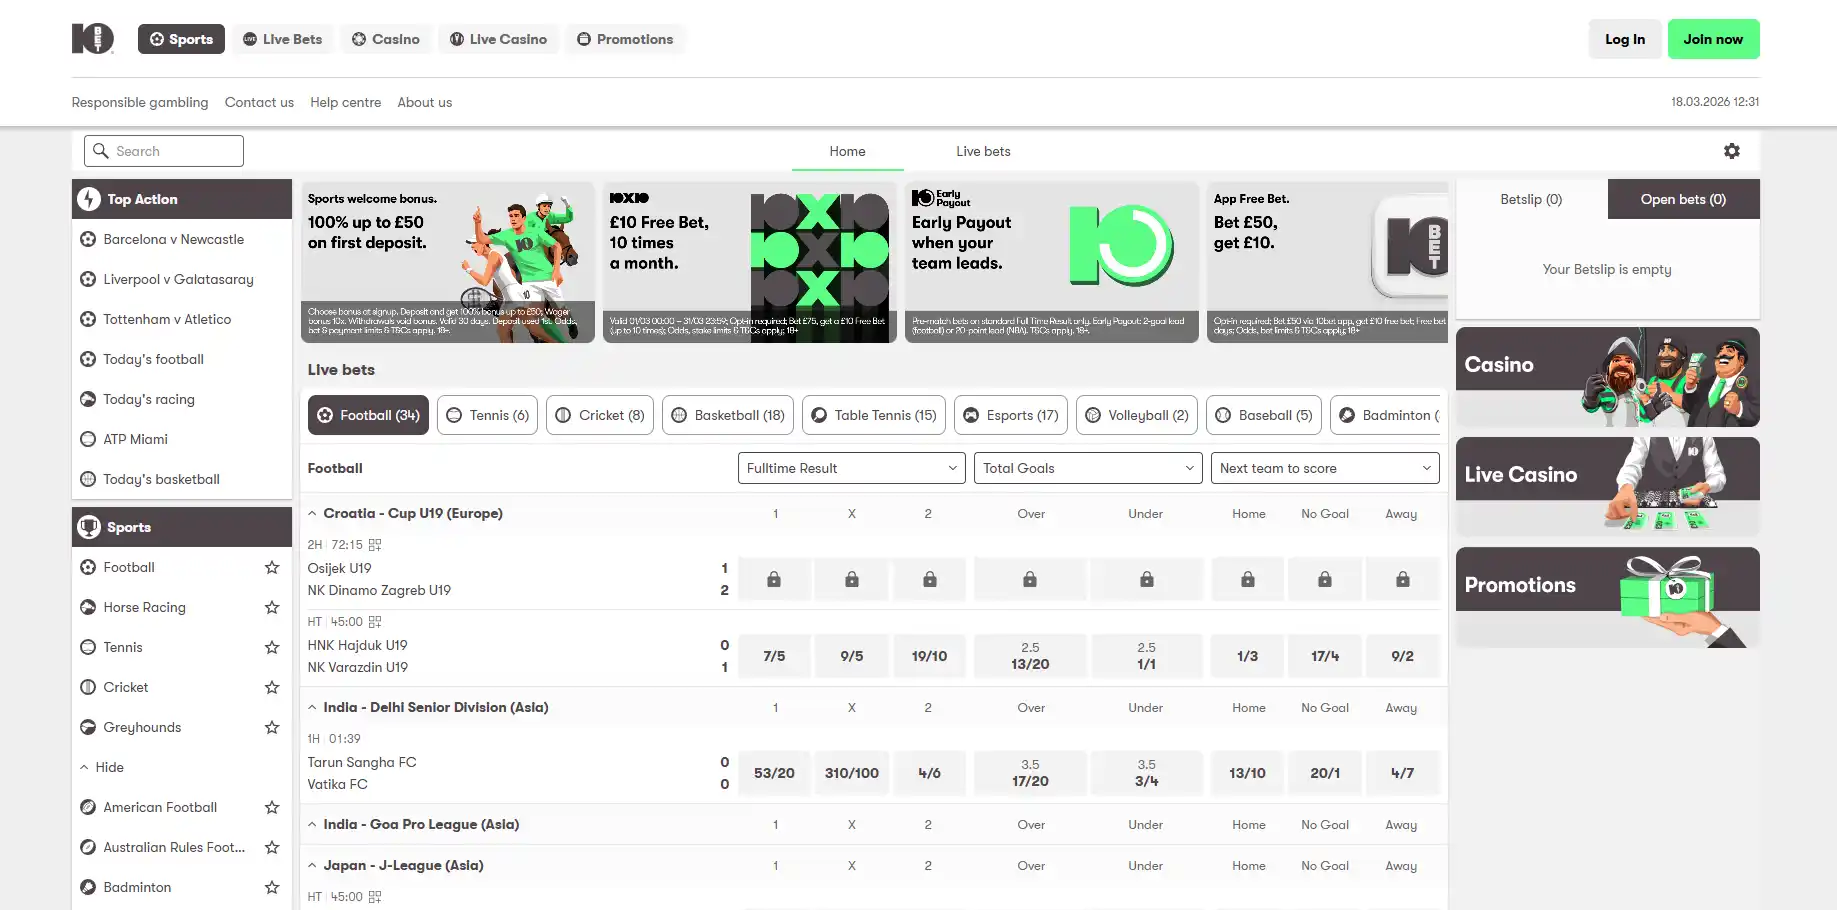Click the Join now button
Screen dimensions: 1837x910
(1713, 39)
